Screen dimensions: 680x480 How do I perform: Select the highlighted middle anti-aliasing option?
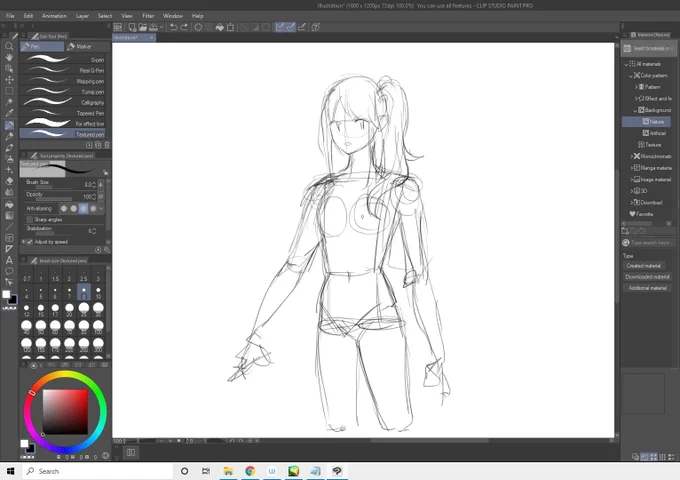(83, 209)
